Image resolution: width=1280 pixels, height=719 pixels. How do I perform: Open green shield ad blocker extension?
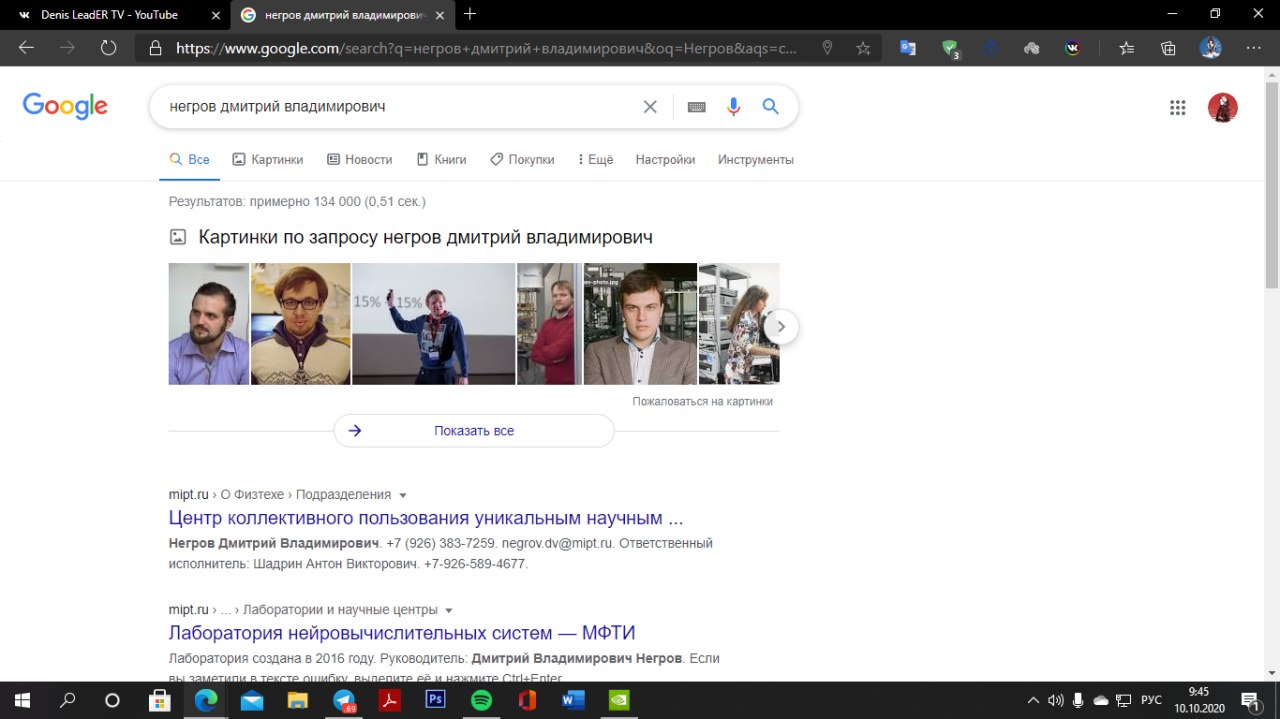tap(951, 48)
